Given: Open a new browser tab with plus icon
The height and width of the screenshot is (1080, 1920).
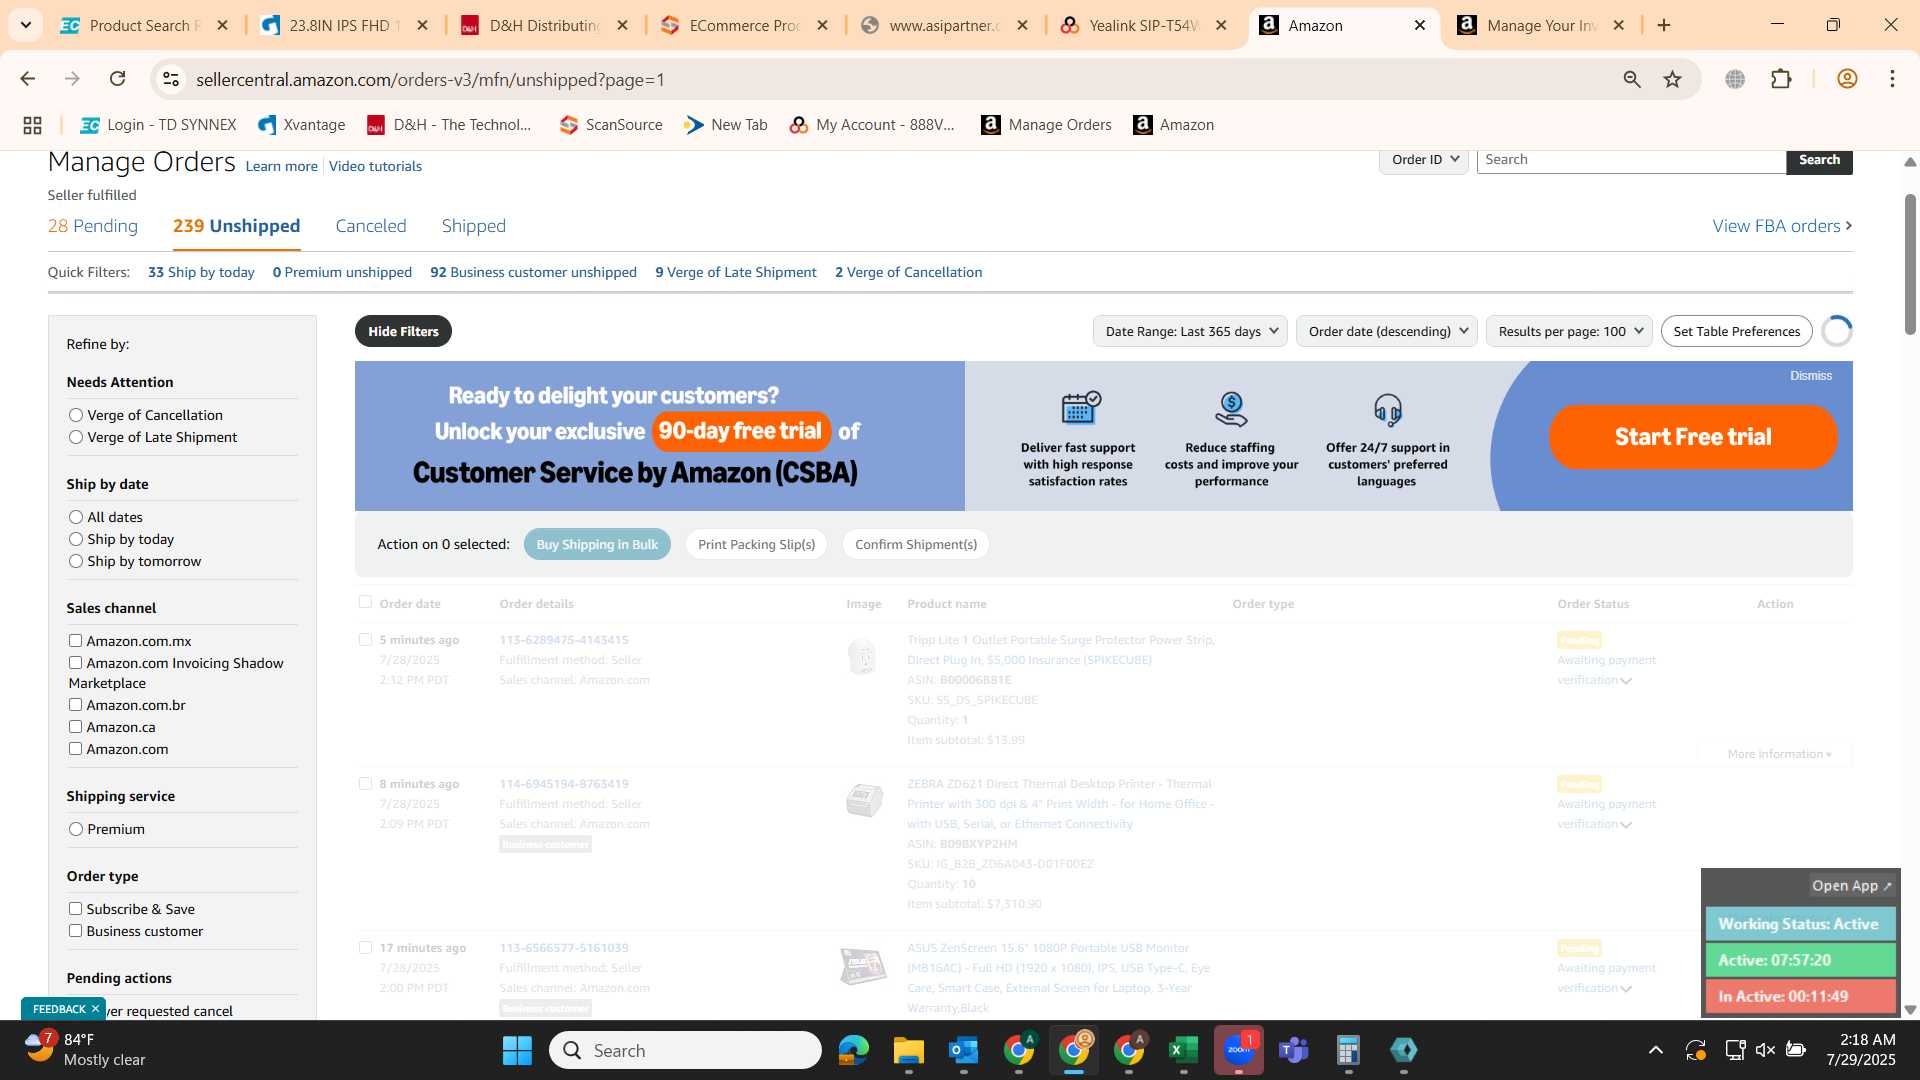Looking at the screenshot, I should [x=1664, y=26].
